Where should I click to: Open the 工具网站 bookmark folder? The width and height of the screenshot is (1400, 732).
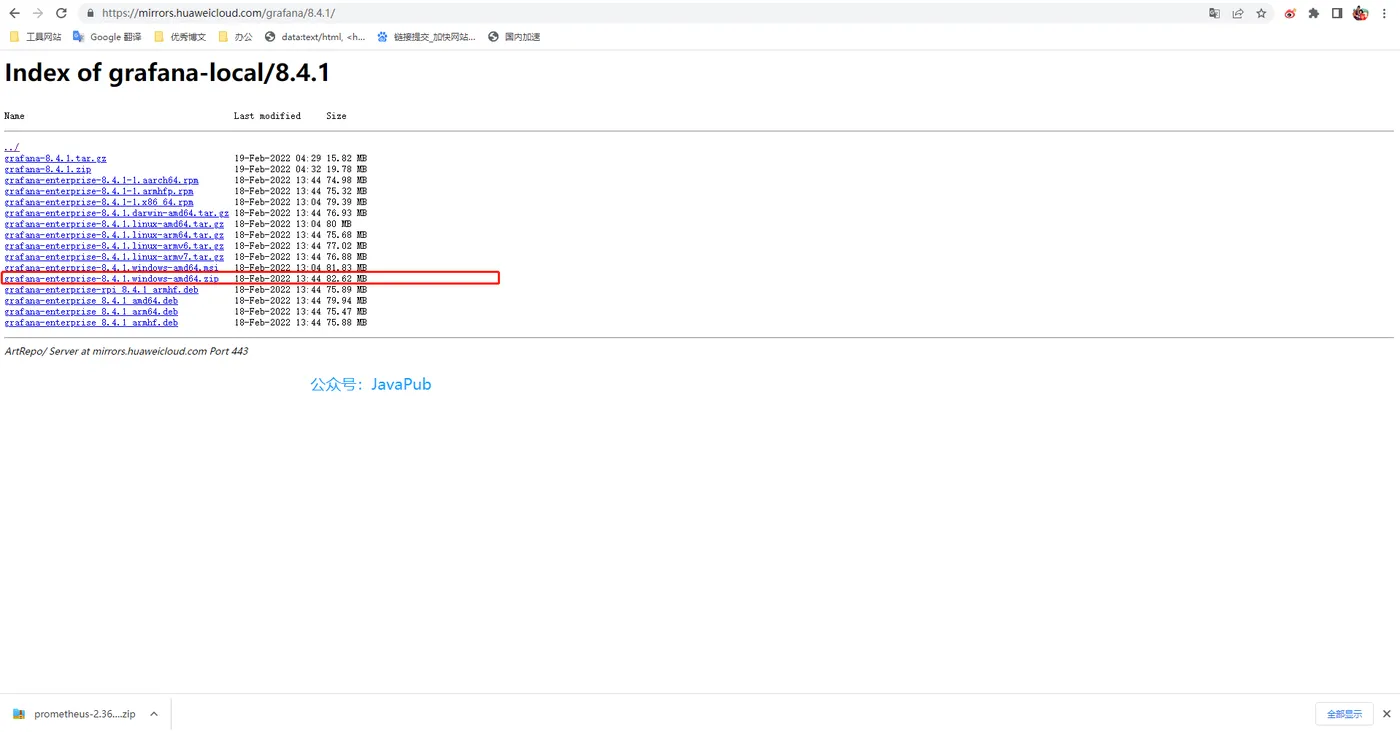click(x=35, y=37)
